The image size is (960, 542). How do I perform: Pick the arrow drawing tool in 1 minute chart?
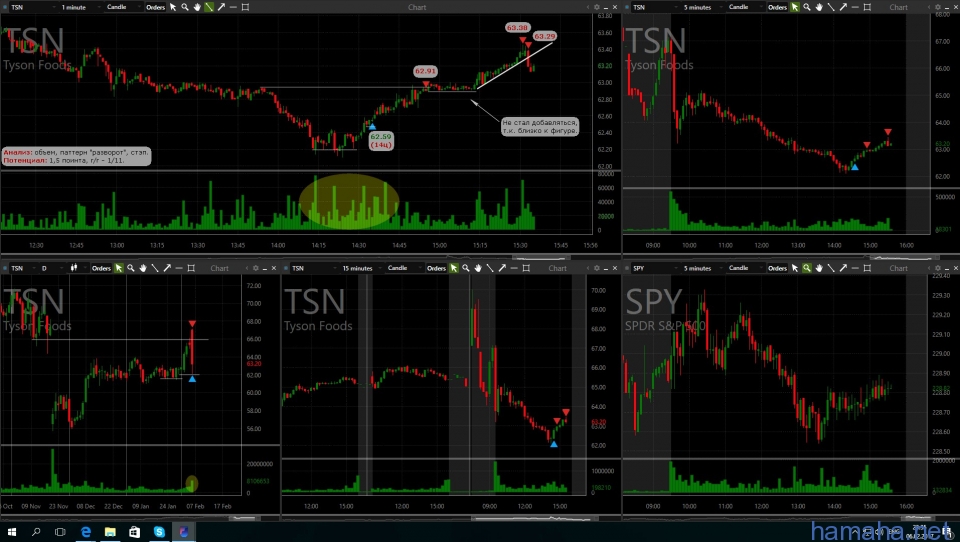(221, 7)
